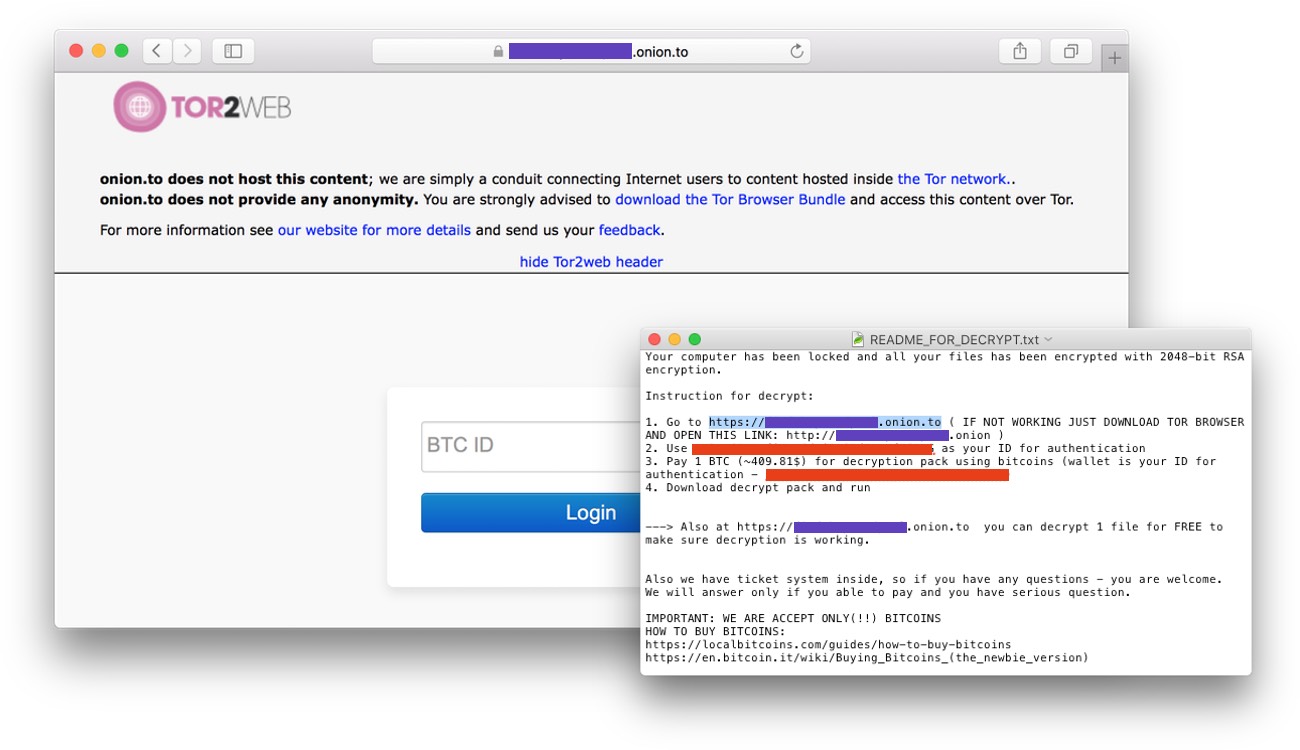Open the Safari Share button

(1020, 51)
